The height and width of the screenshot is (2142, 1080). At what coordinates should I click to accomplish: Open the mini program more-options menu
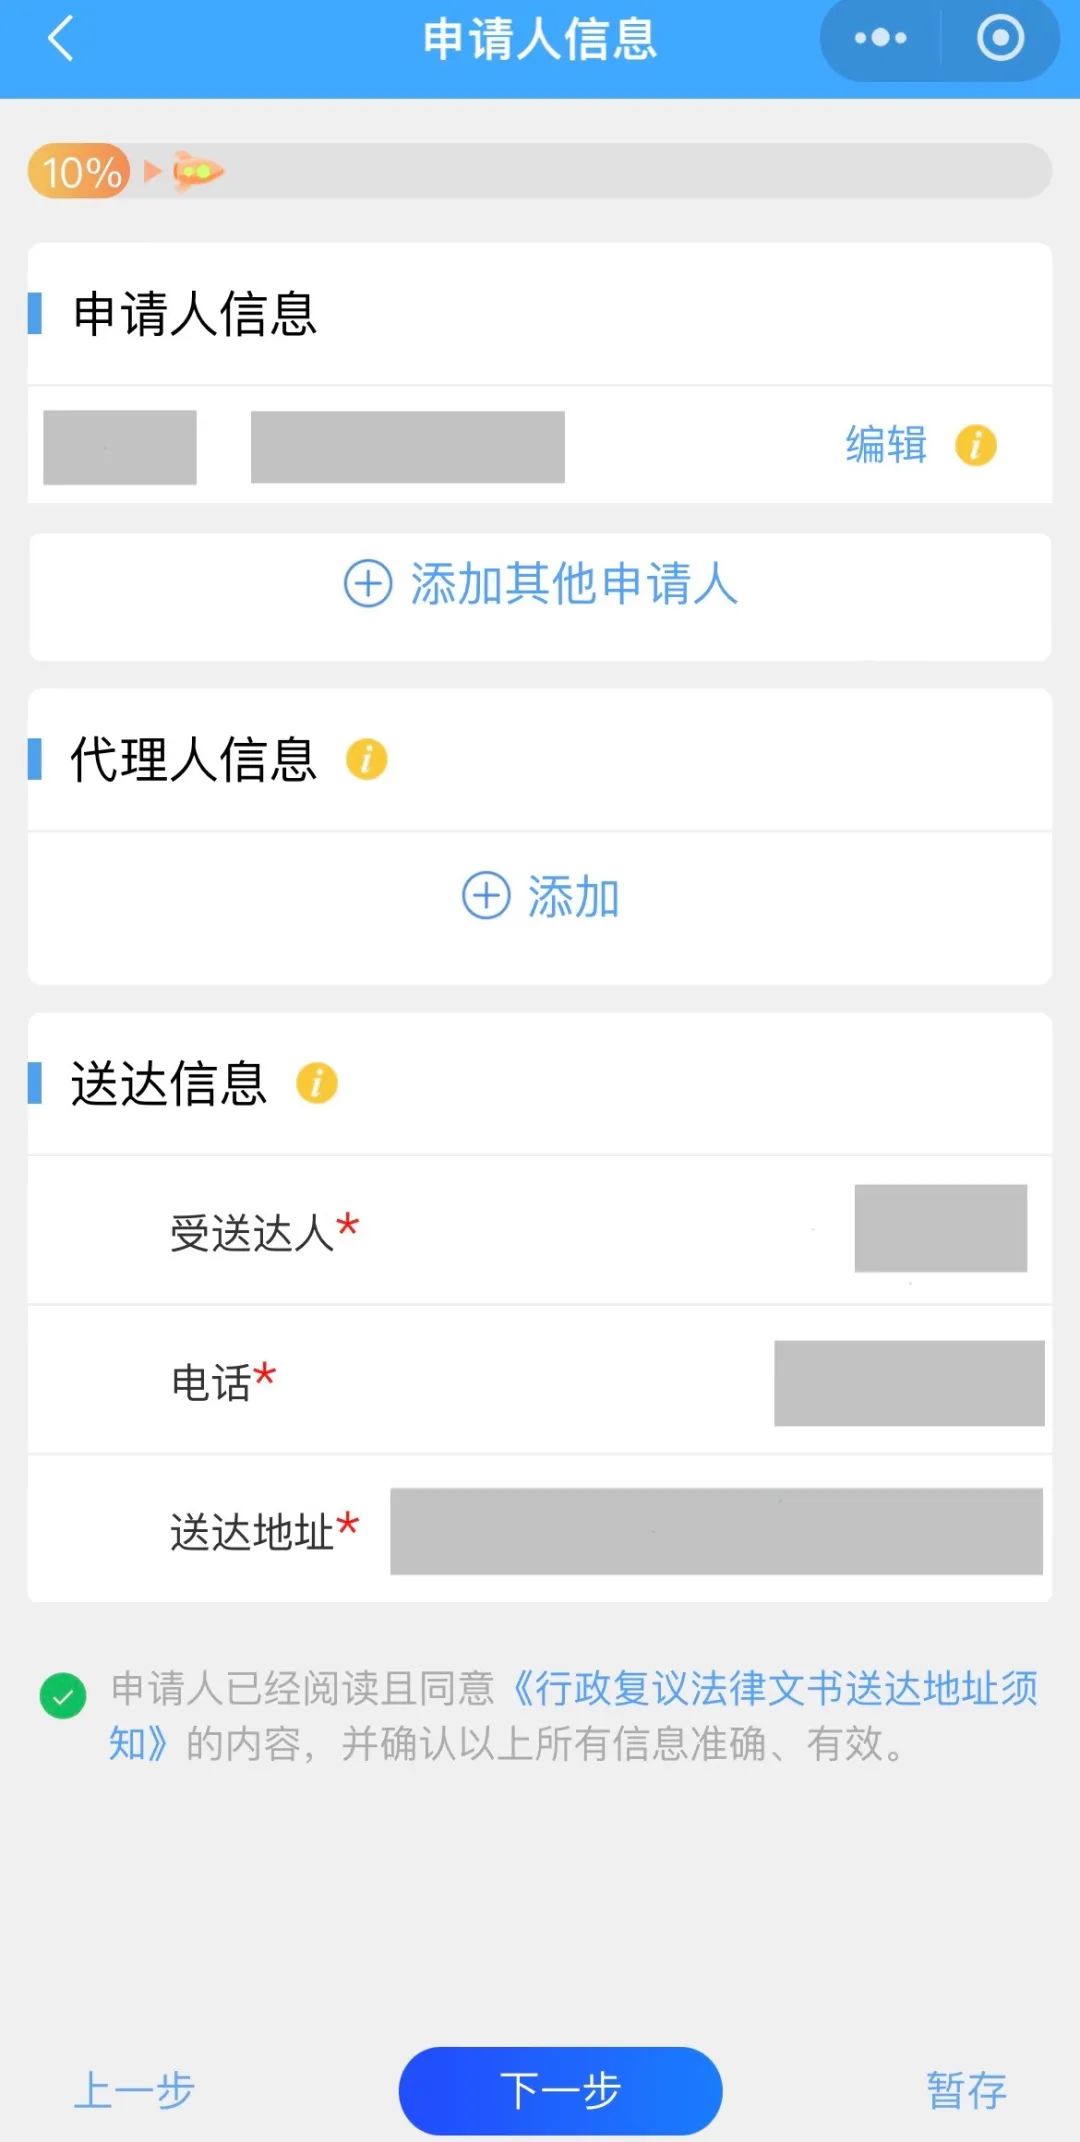point(880,39)
